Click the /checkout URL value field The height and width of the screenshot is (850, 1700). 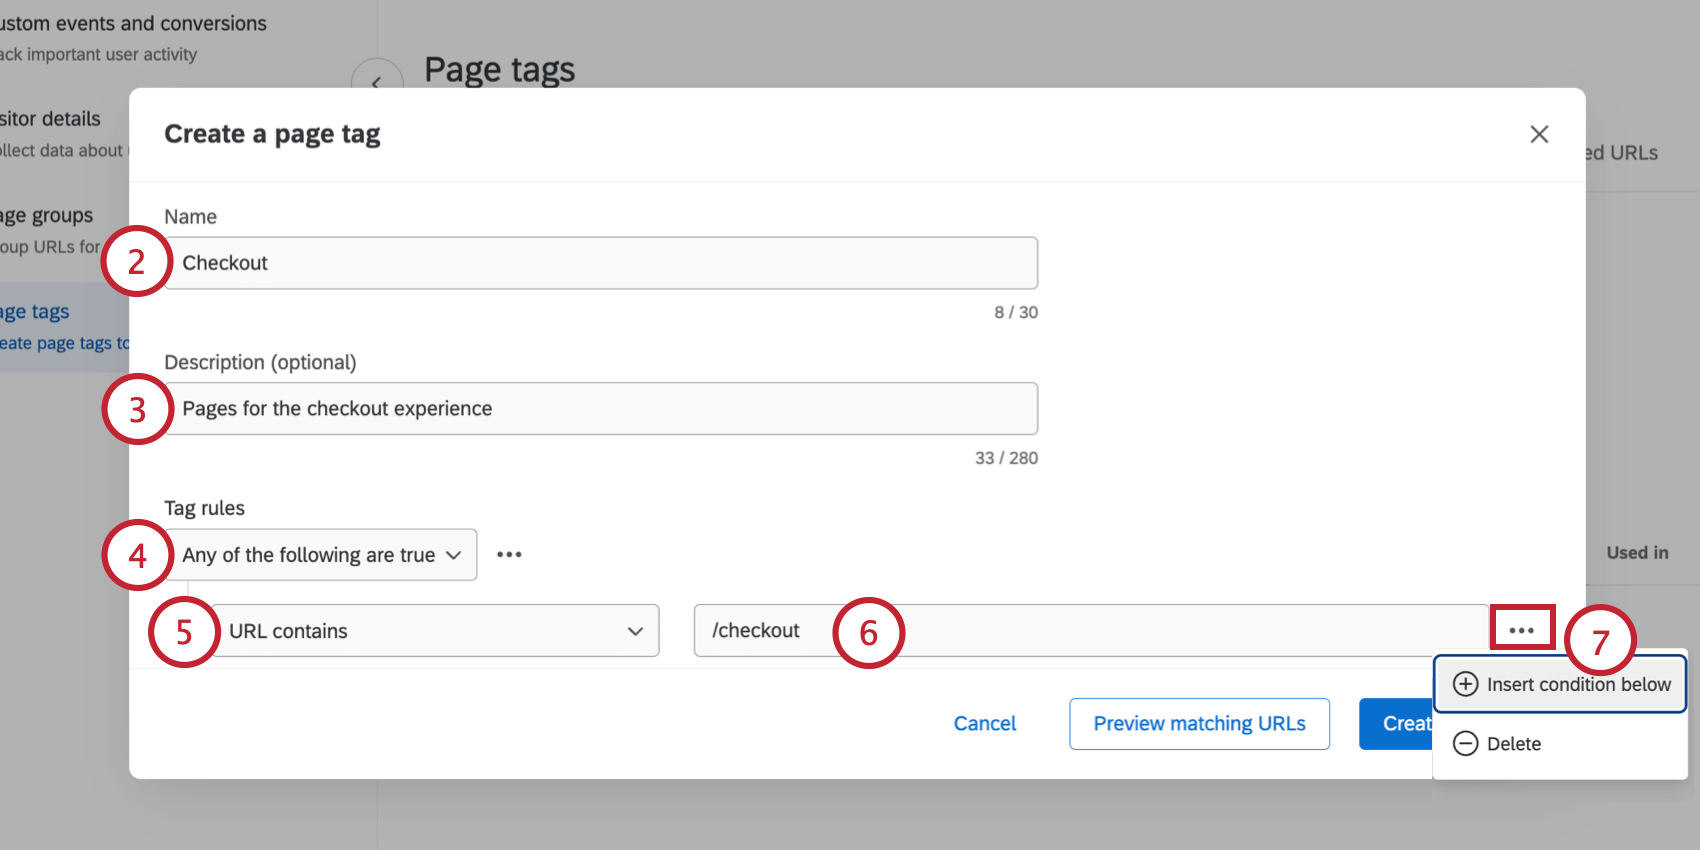[x=1090, y=631]
